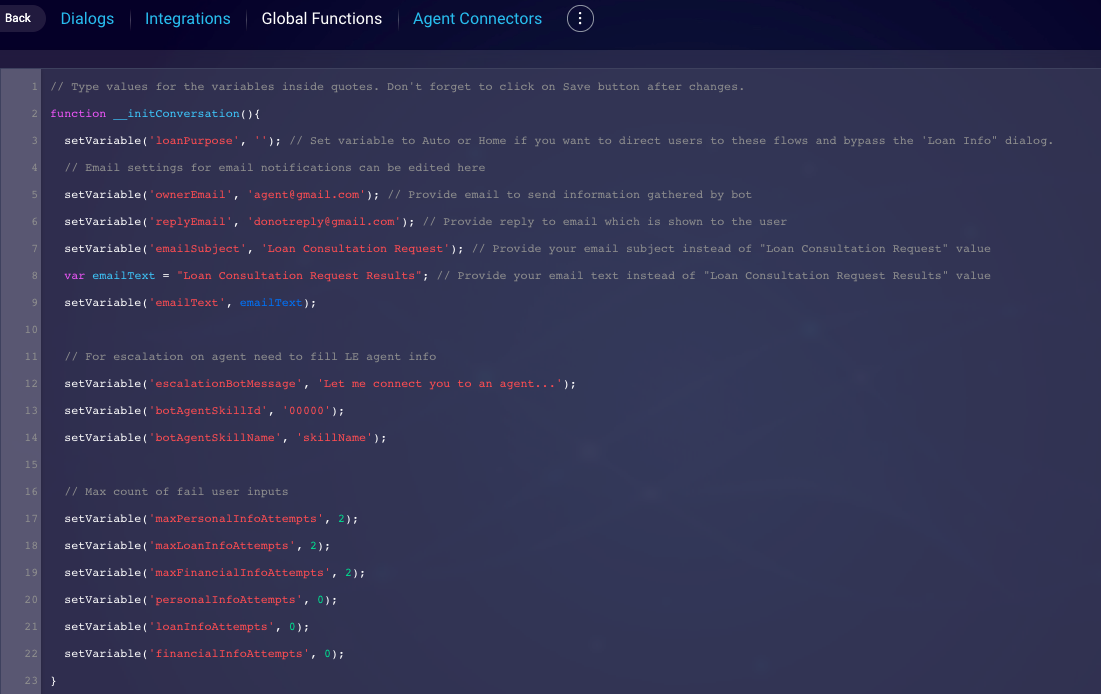The width and height of the screenshot is (1101, 694).
Task: Click the 'maxFinancialInfoAttempts' string
Action: (239, 572)
